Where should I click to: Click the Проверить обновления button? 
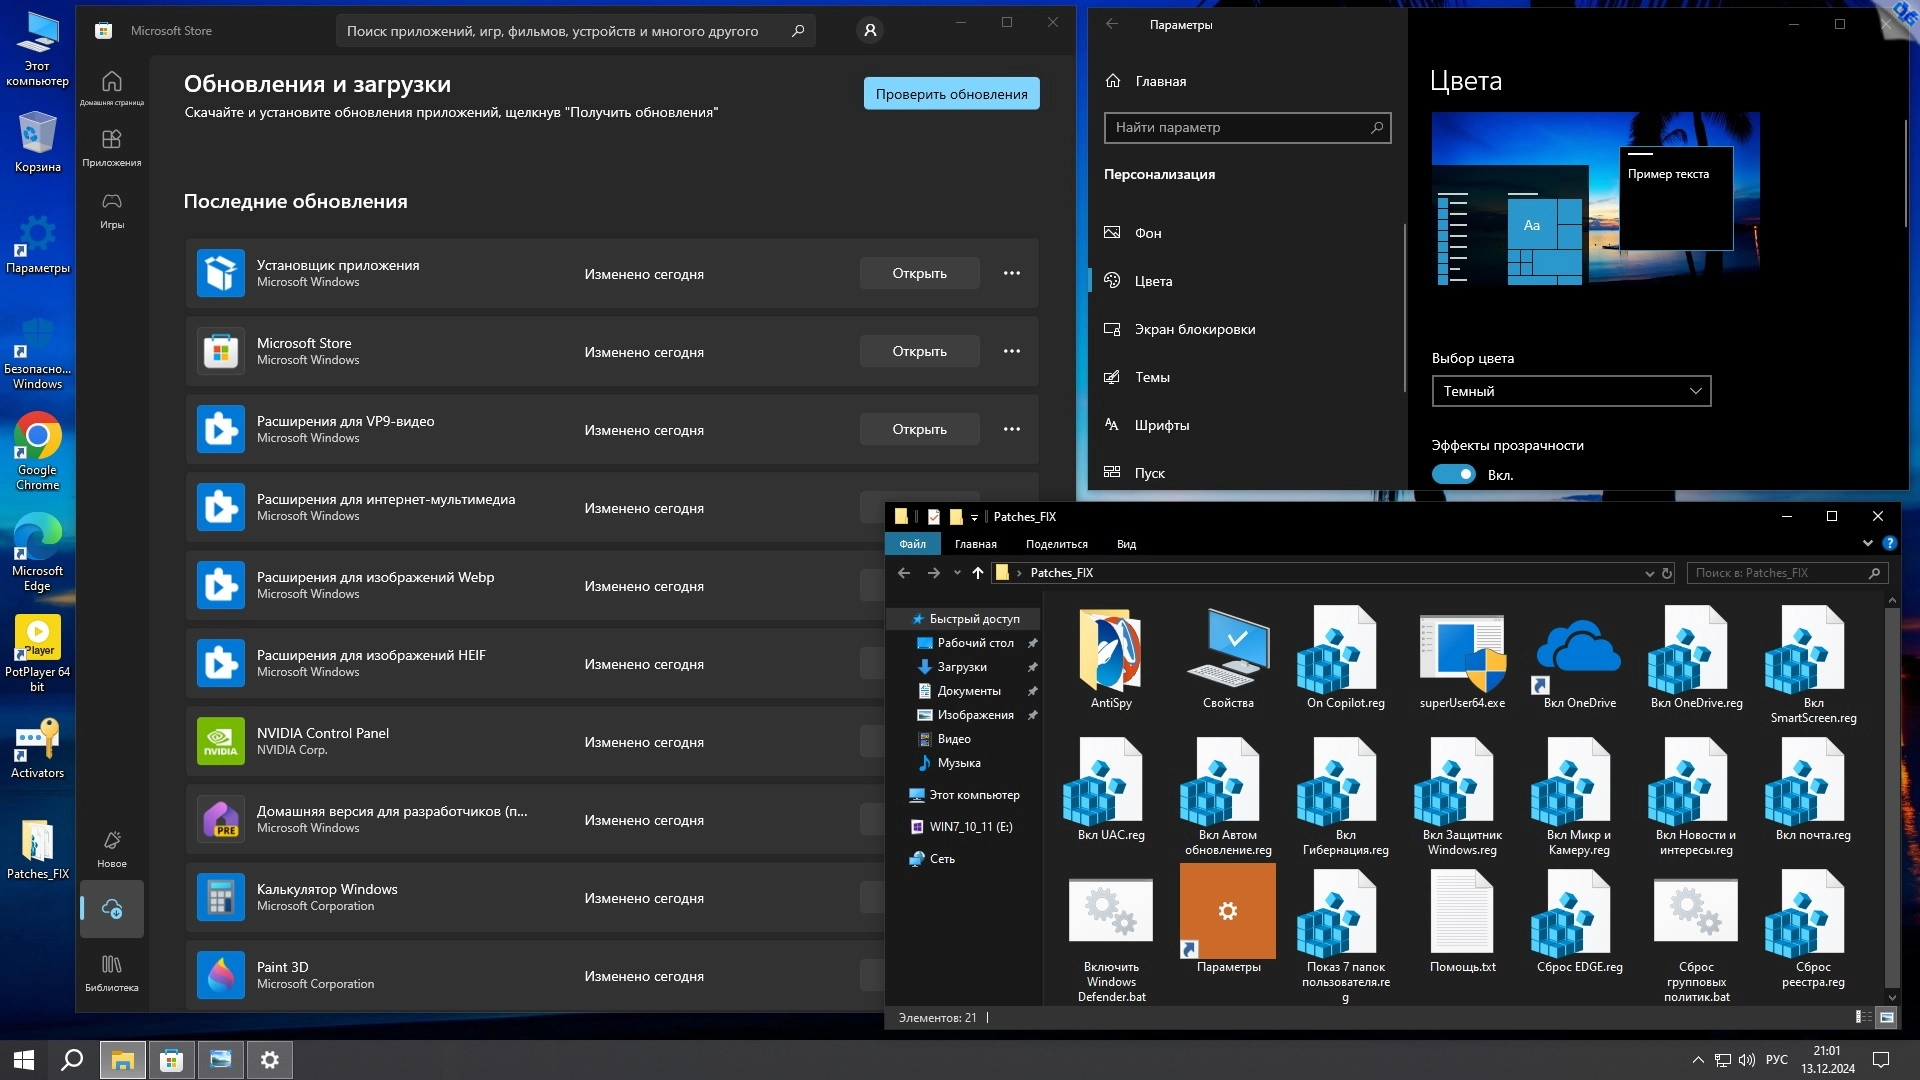tap(951, 94)
